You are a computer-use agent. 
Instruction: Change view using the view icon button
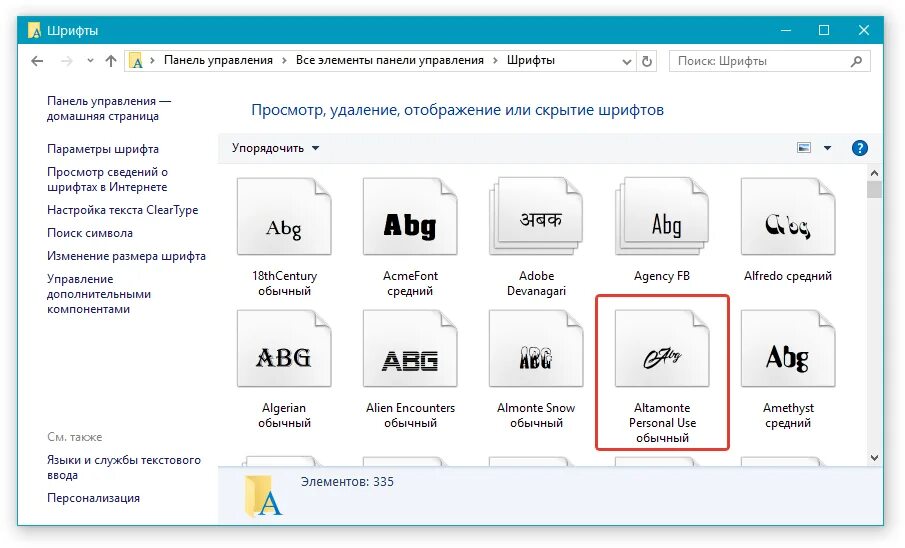(804, 148)
